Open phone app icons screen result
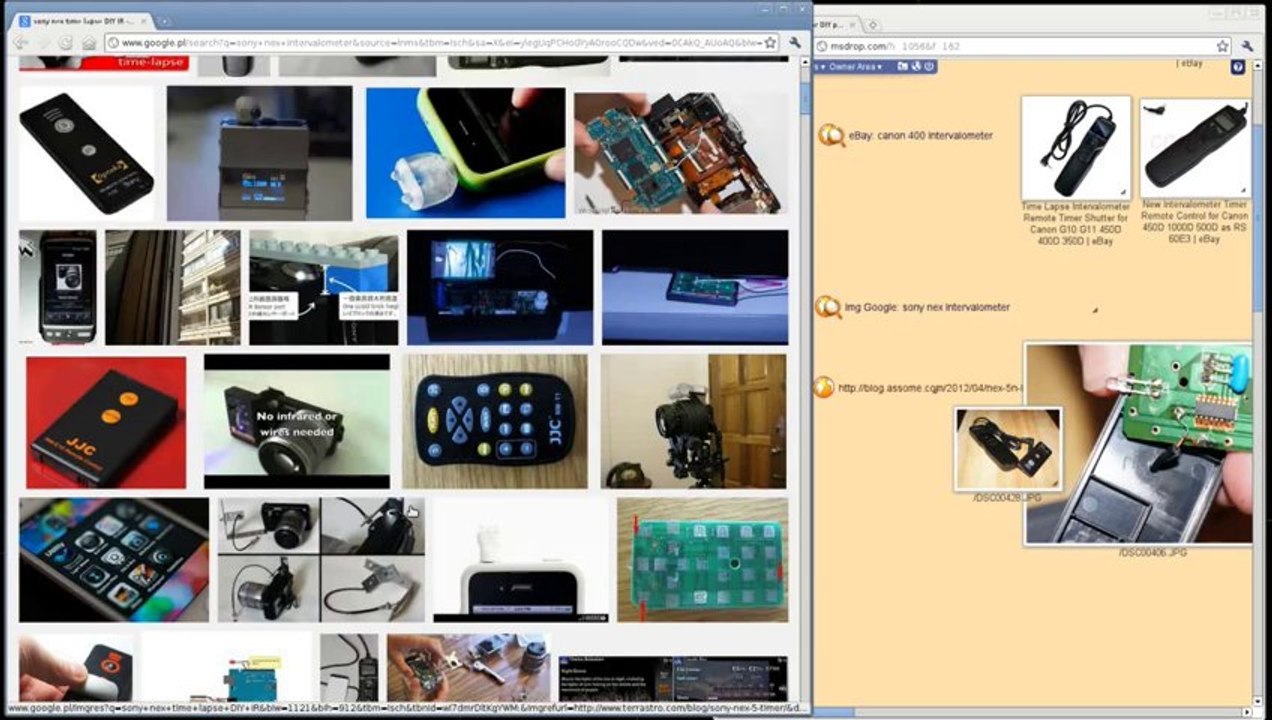Viewport: 1272px width, 720px height. click(114, 560)
